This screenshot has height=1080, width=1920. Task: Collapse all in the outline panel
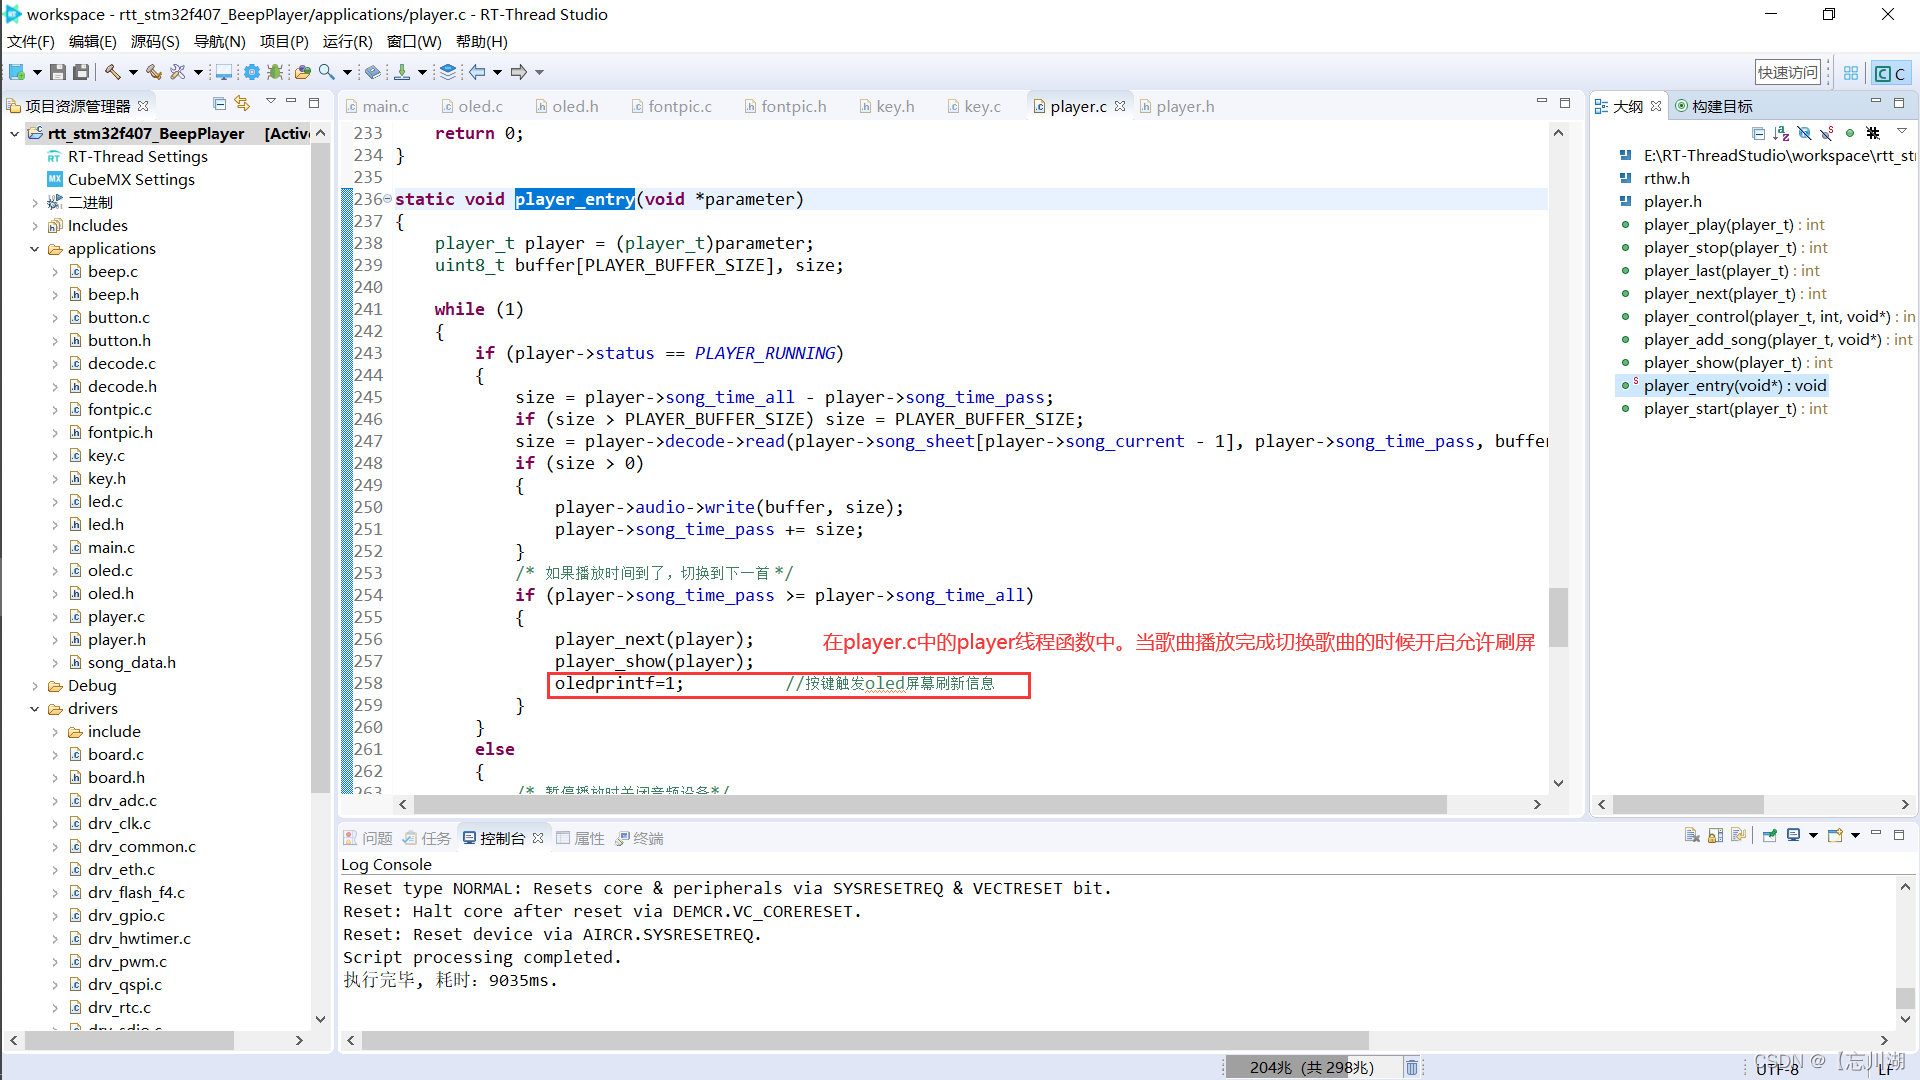coord(1758,133)
